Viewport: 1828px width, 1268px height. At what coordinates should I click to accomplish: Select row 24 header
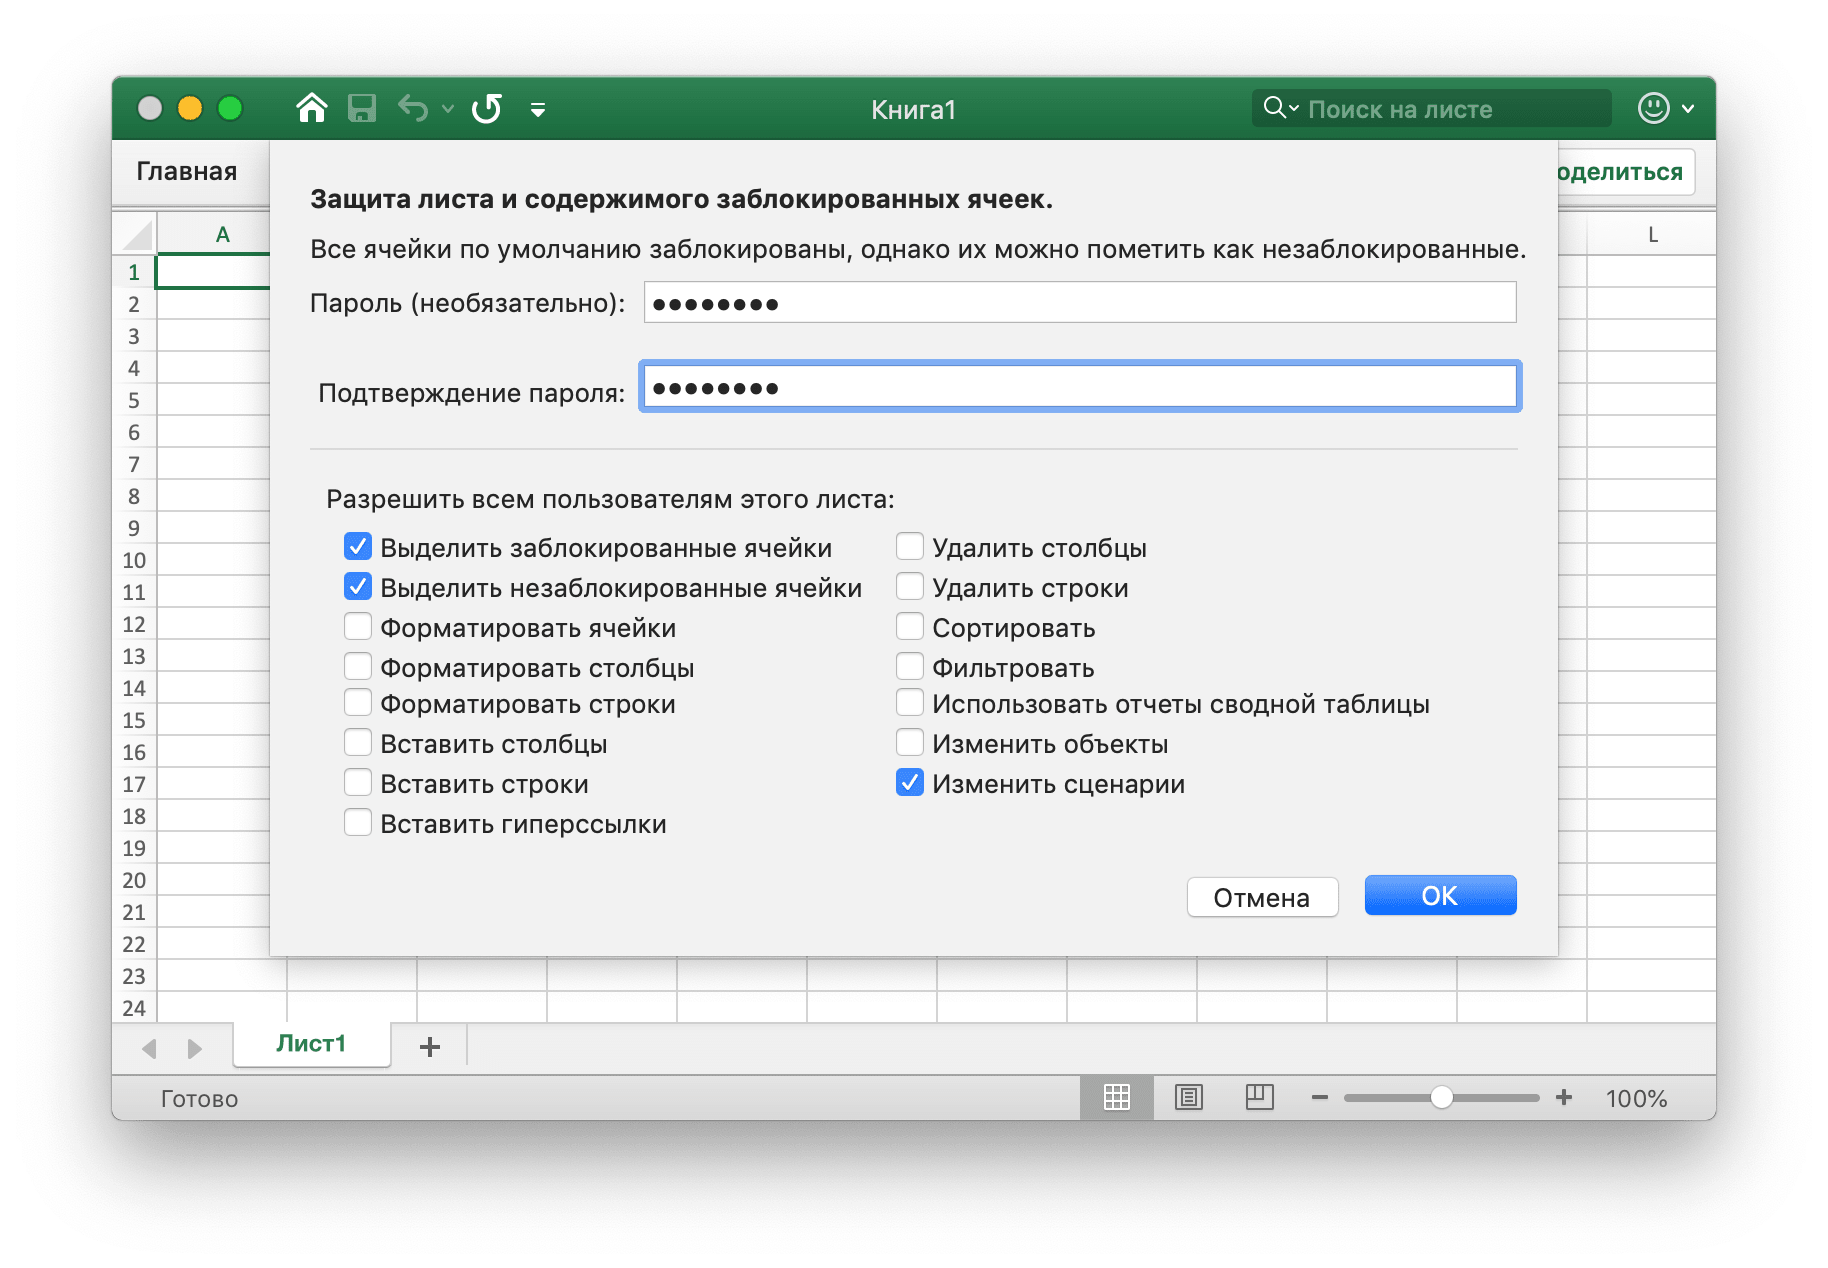click(134, 1008)
